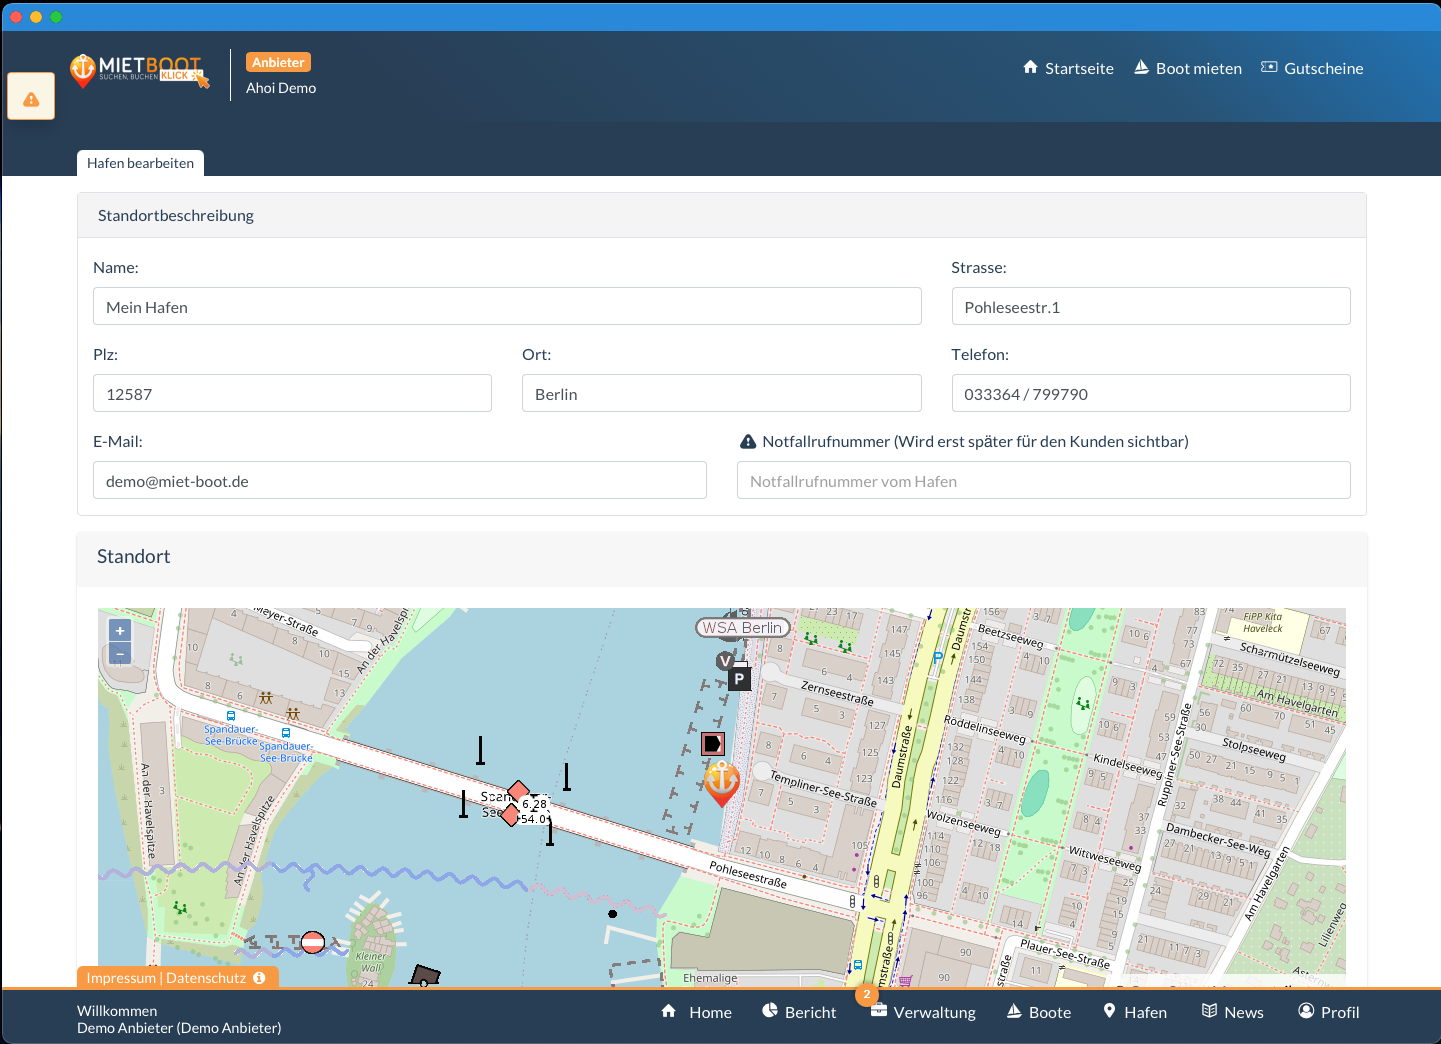Viewport: 1441px width, 1044px height.
Task: Click the Mietboot logo
Action: [x=139, y=70]
